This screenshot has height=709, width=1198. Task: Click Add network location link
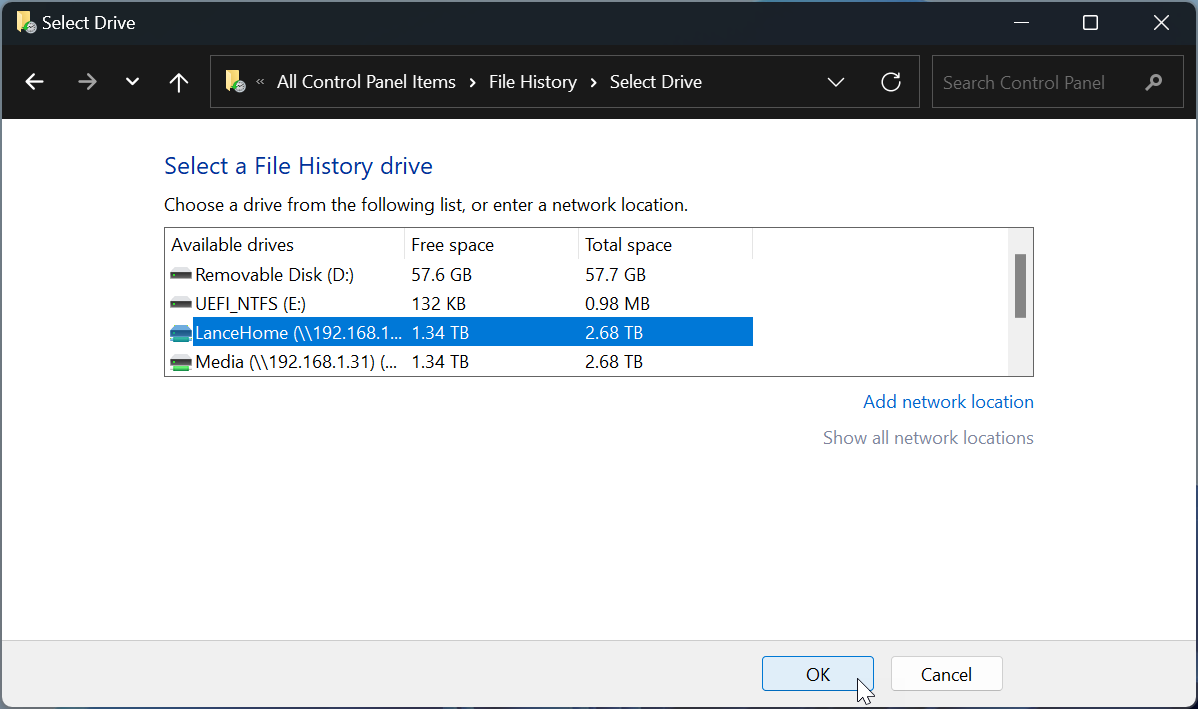pyautogui.click(x=948, y=402)
